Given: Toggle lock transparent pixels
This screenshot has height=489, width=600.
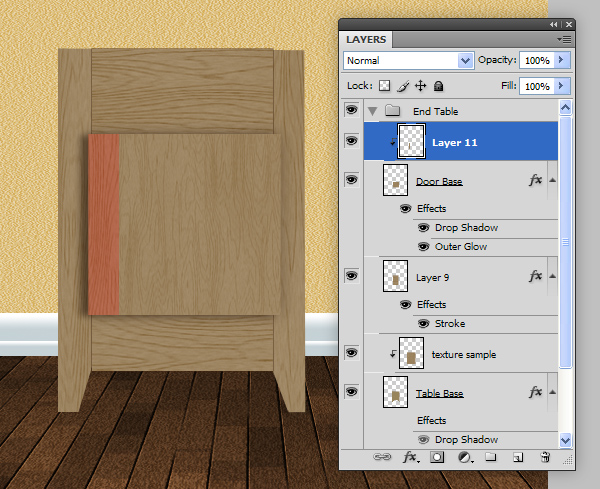Looking at the screenshot, I should coord(383,87).
